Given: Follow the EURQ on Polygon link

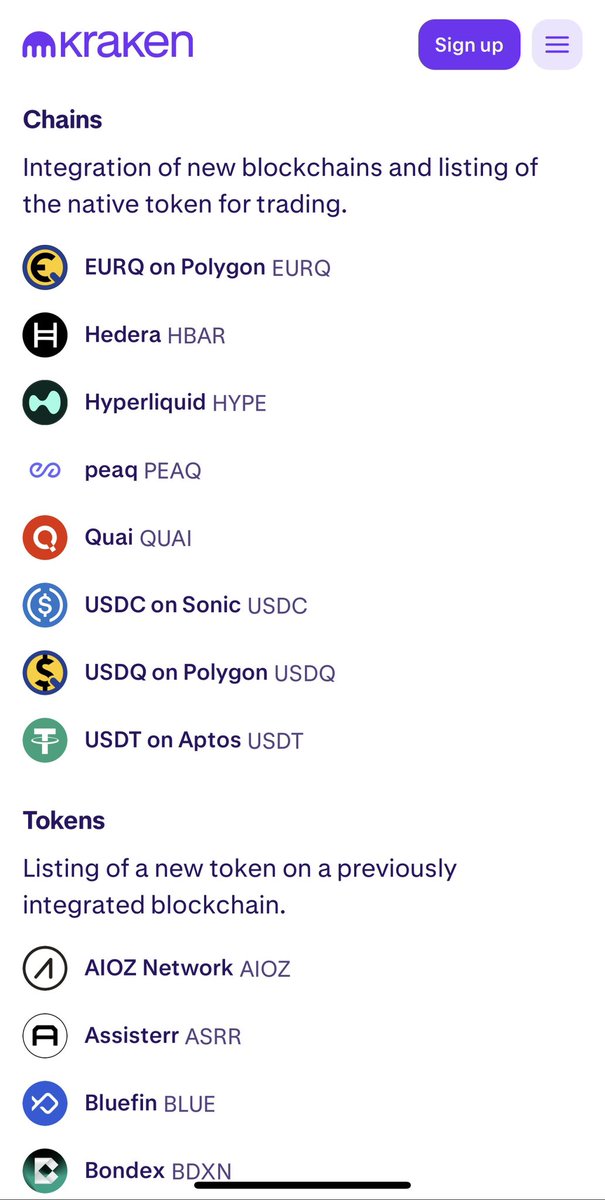Looking at the screenshot, I should [207, 268].
